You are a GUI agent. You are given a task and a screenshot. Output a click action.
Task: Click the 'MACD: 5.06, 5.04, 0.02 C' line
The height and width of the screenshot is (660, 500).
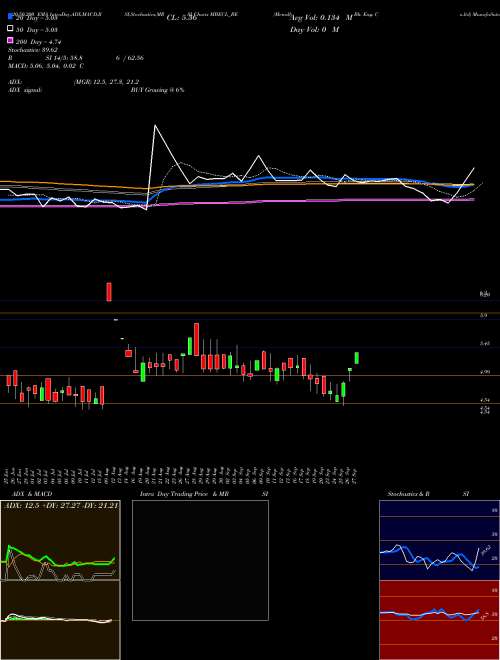[x=45, y=66]
